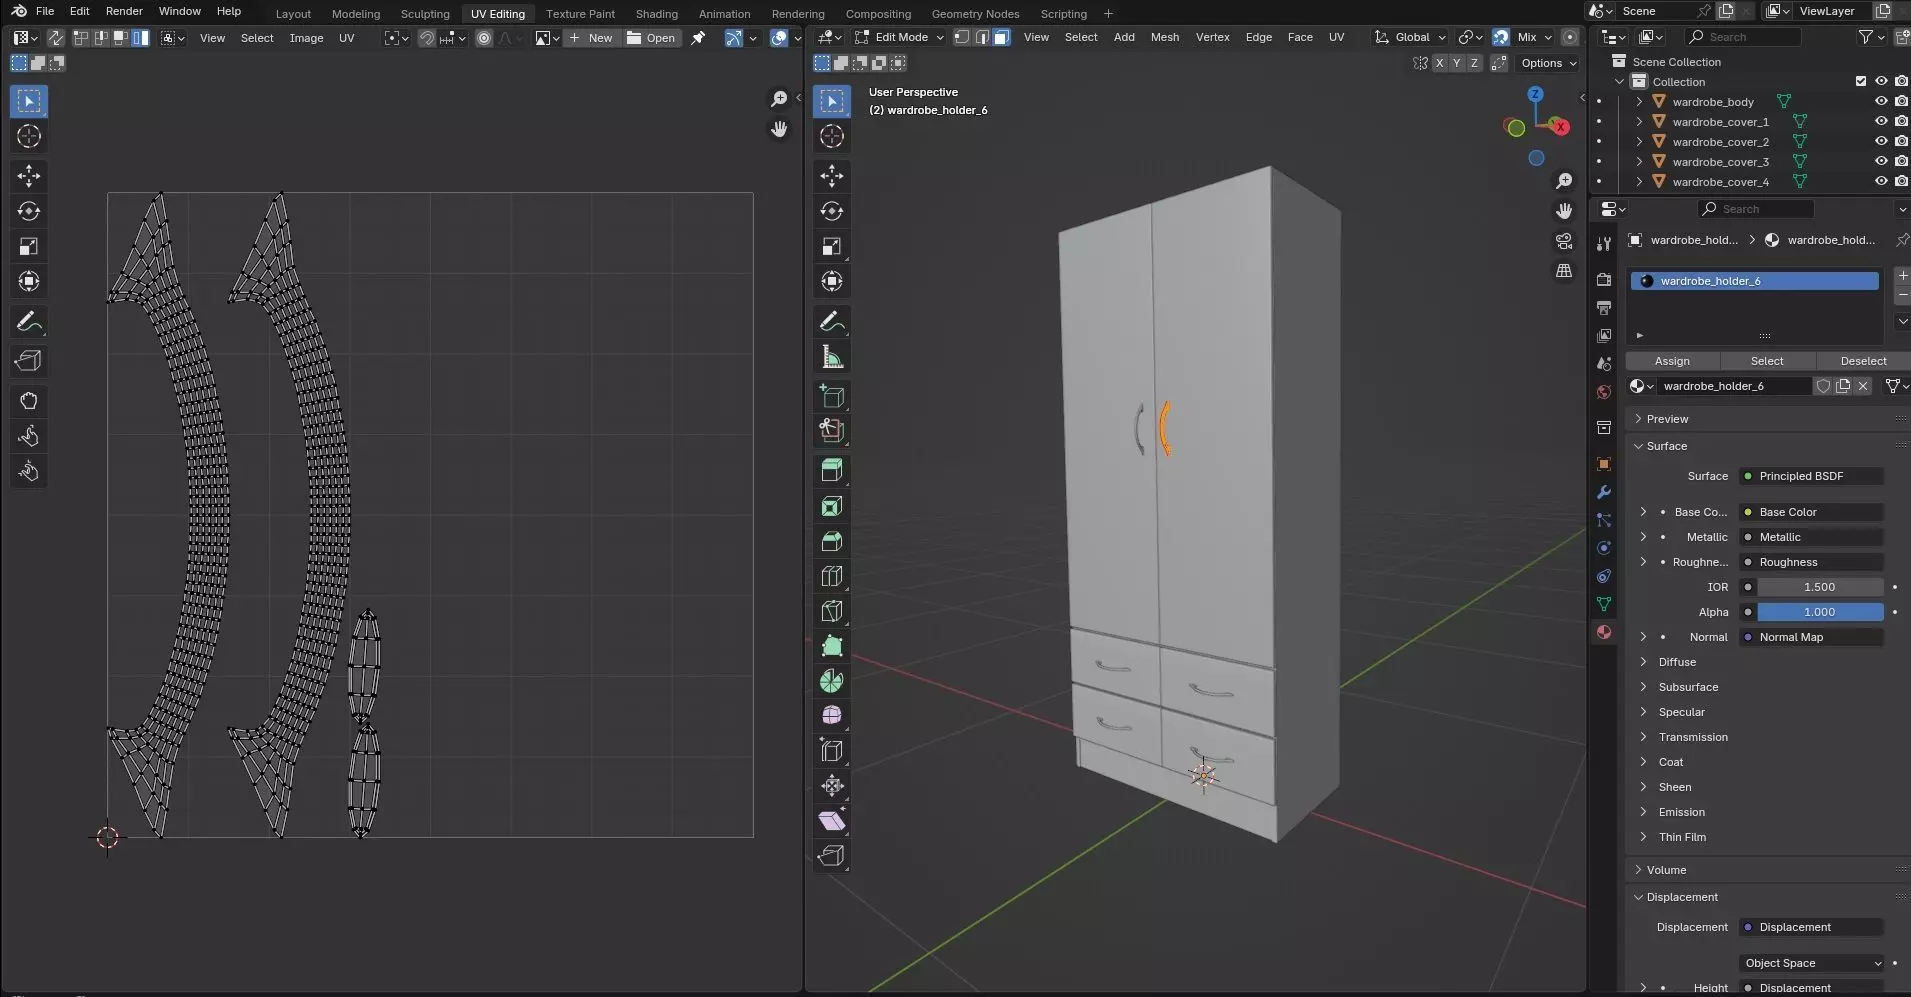
Task: Toggle camera view in 3D viewport
Action: pos(1564,241)
